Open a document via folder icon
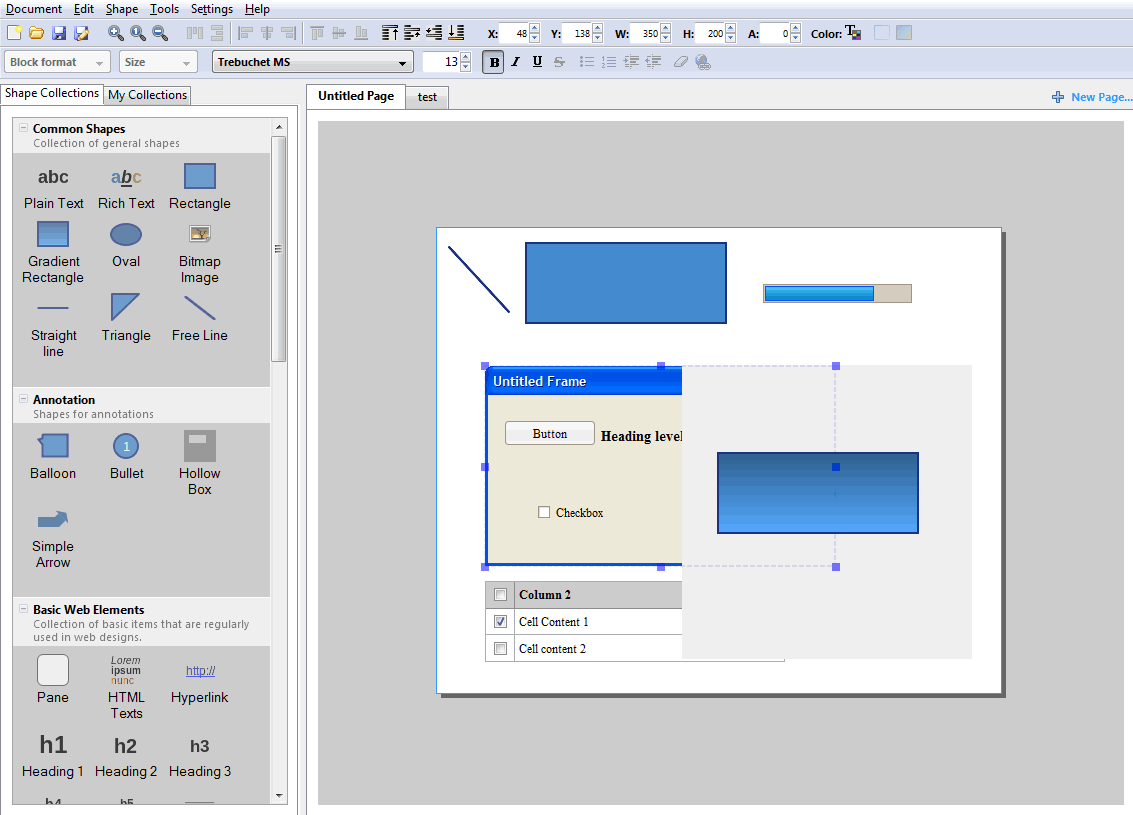This screenshot has height=815, width=1133. [x=37, y=33]
